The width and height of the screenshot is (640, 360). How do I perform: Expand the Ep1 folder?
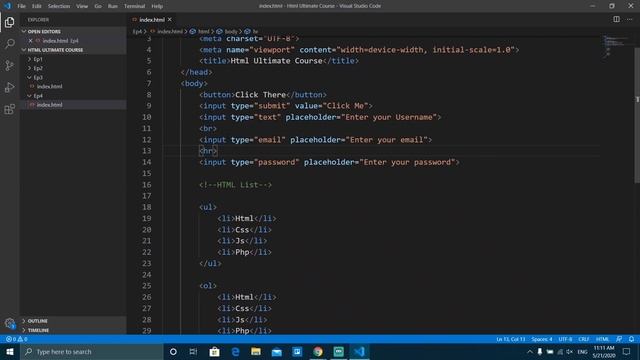click(29, 59)
